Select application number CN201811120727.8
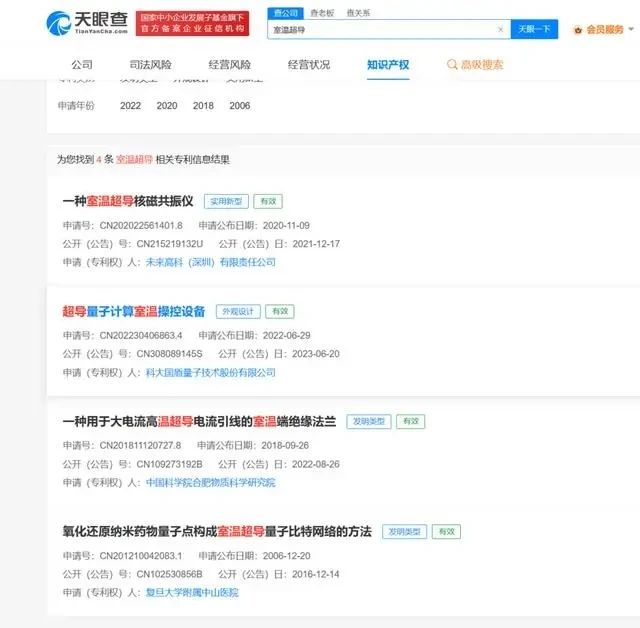640x628 pixels. tap(140, 445)
